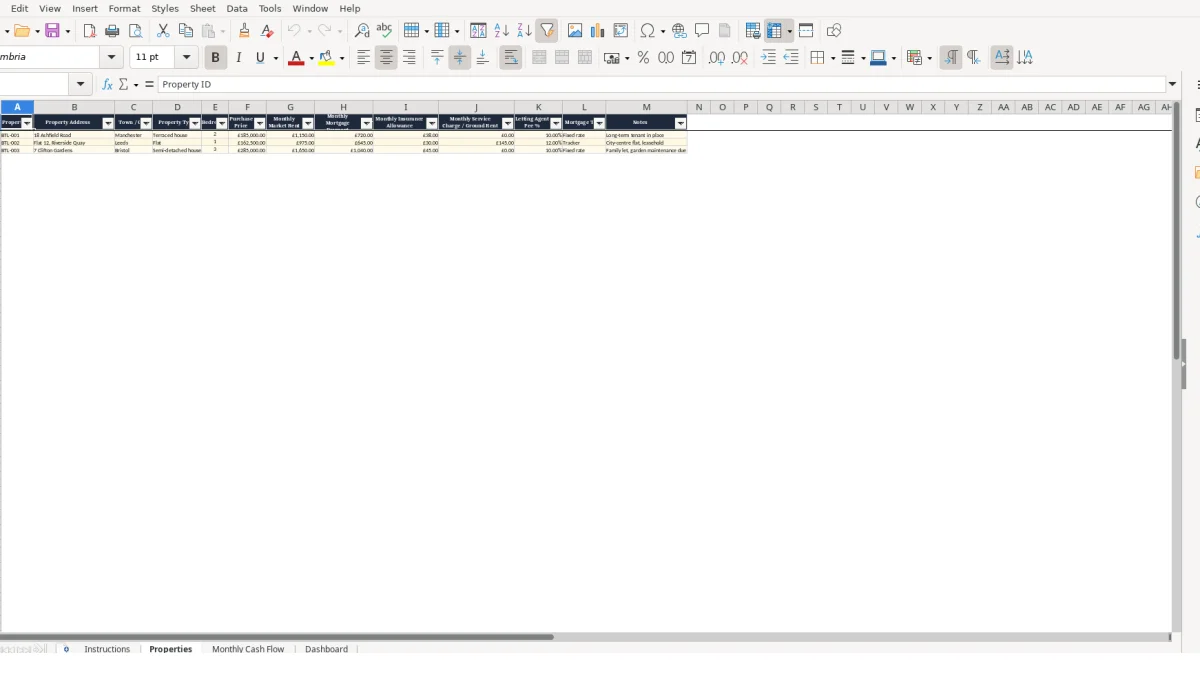Delete a decimal place

(x=739, y=58)
